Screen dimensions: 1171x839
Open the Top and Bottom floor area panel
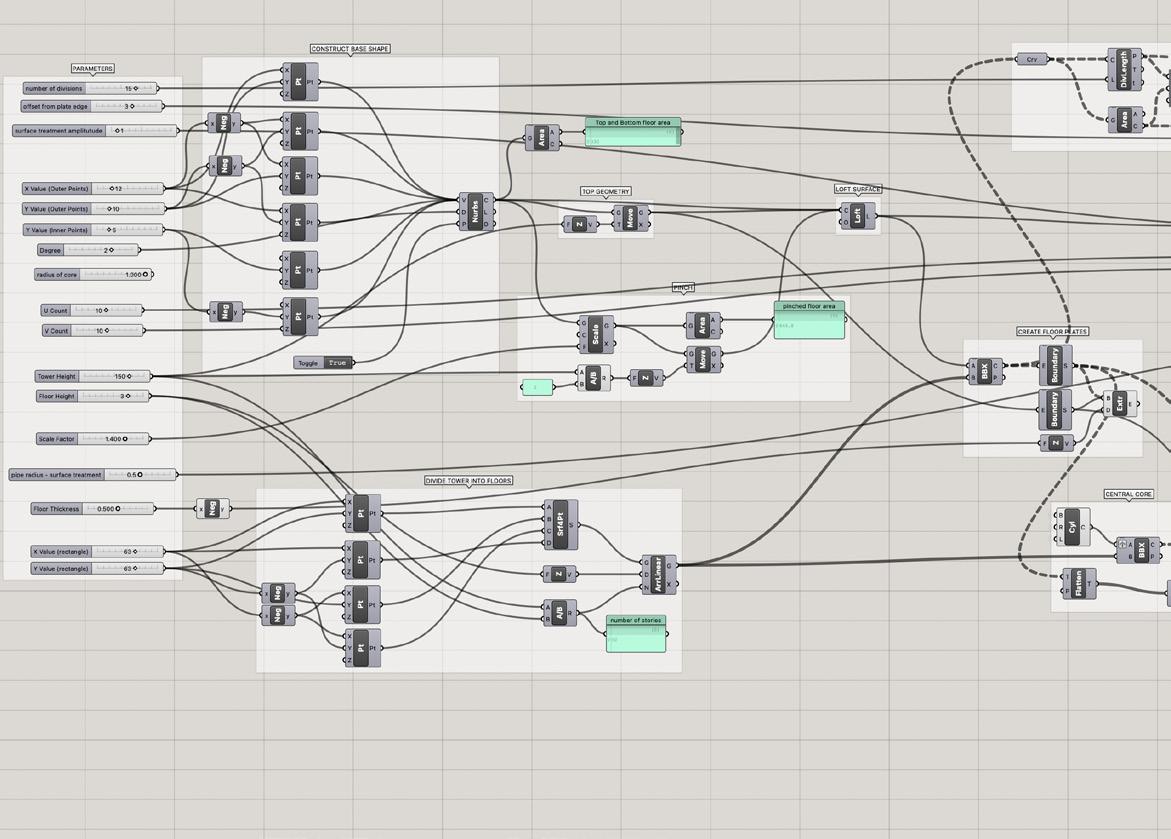[x=633, y=131]
